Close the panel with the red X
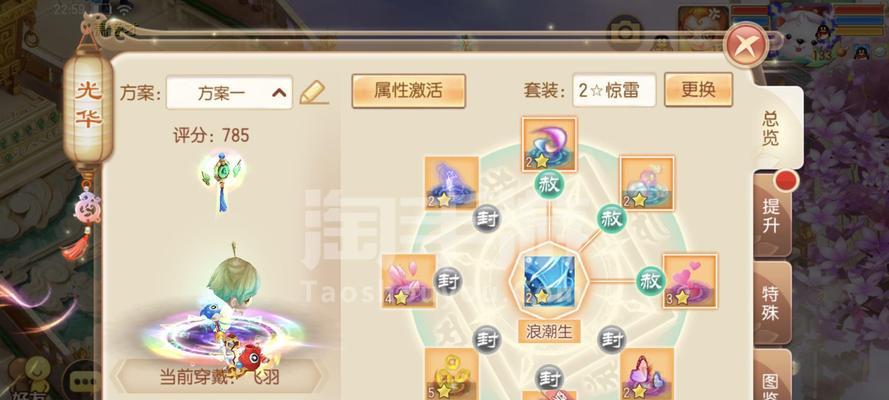 (x=744, y=45)
